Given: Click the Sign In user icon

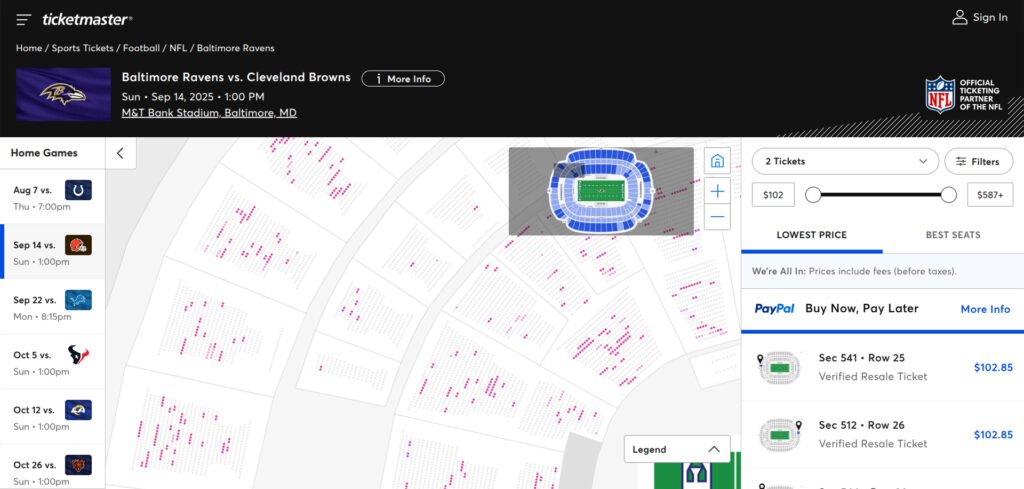Looking at the screenshot, I should [x=960, y=17].
